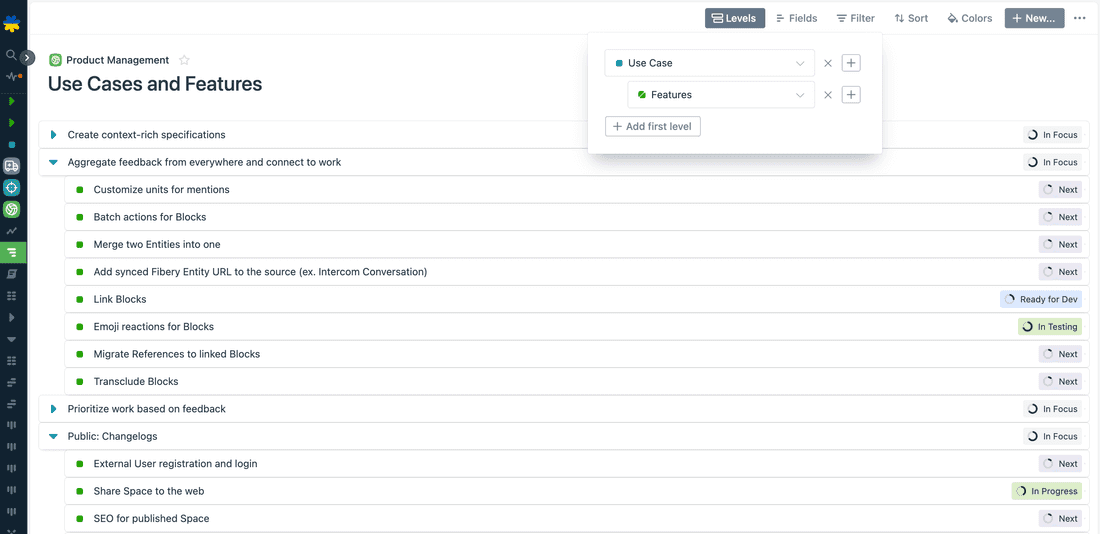
Task: Star the Use Cases and Features view
Action: click(184, 60)
